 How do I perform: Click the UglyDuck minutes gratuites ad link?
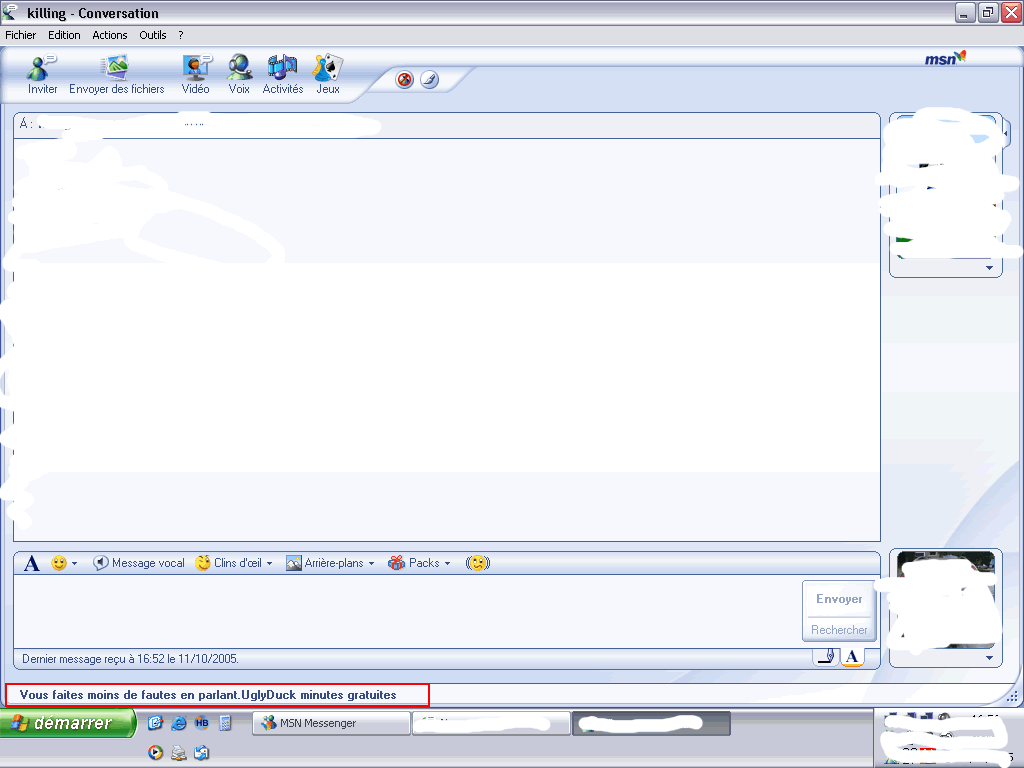pos(208,695)
